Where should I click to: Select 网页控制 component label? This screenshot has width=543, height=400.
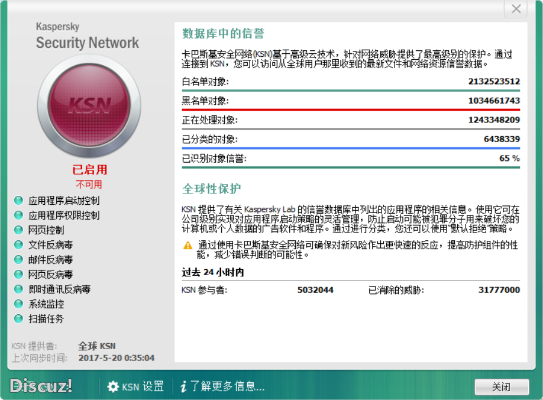coord(46,230)
